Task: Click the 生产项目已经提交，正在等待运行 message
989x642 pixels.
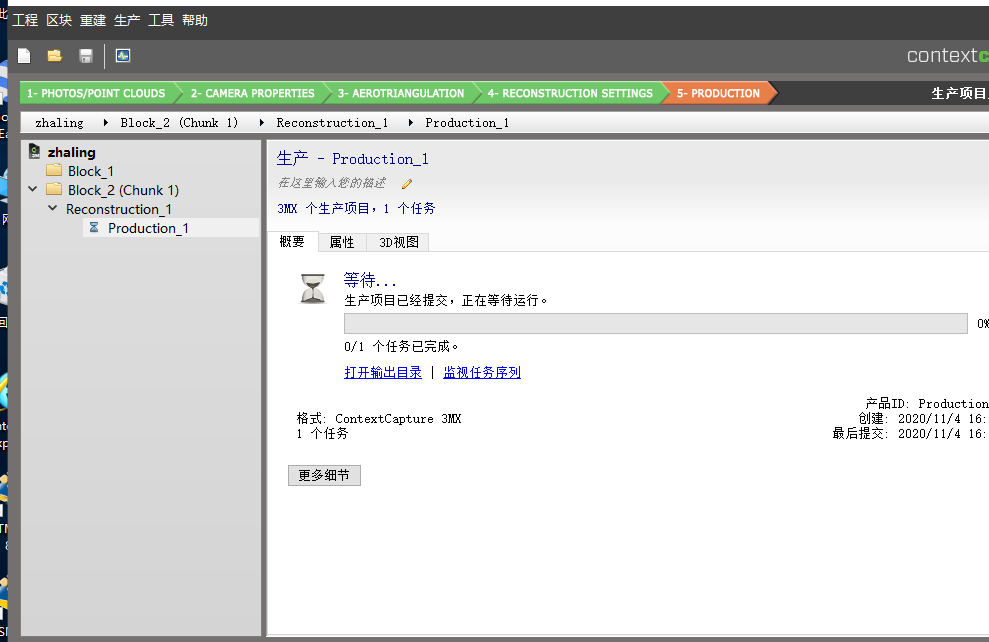Action: coord(446,300)
